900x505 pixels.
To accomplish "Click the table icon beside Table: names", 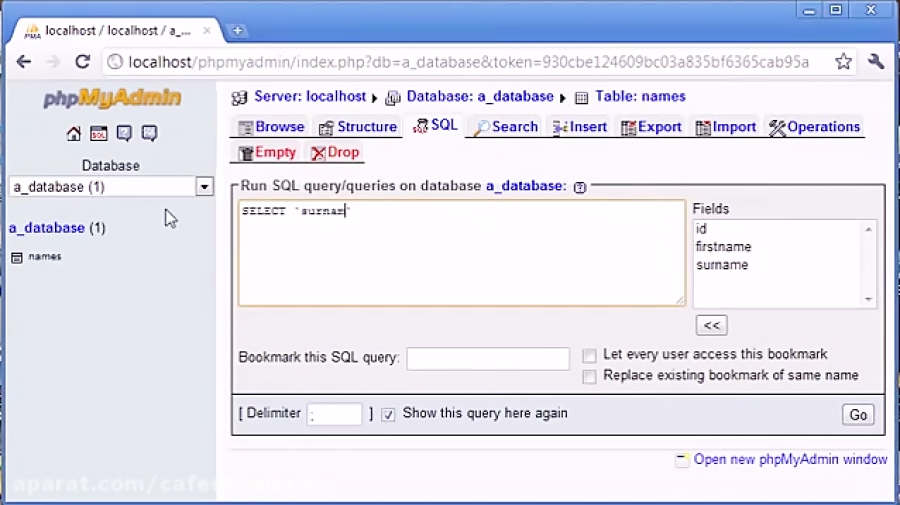I will (581, 98).
